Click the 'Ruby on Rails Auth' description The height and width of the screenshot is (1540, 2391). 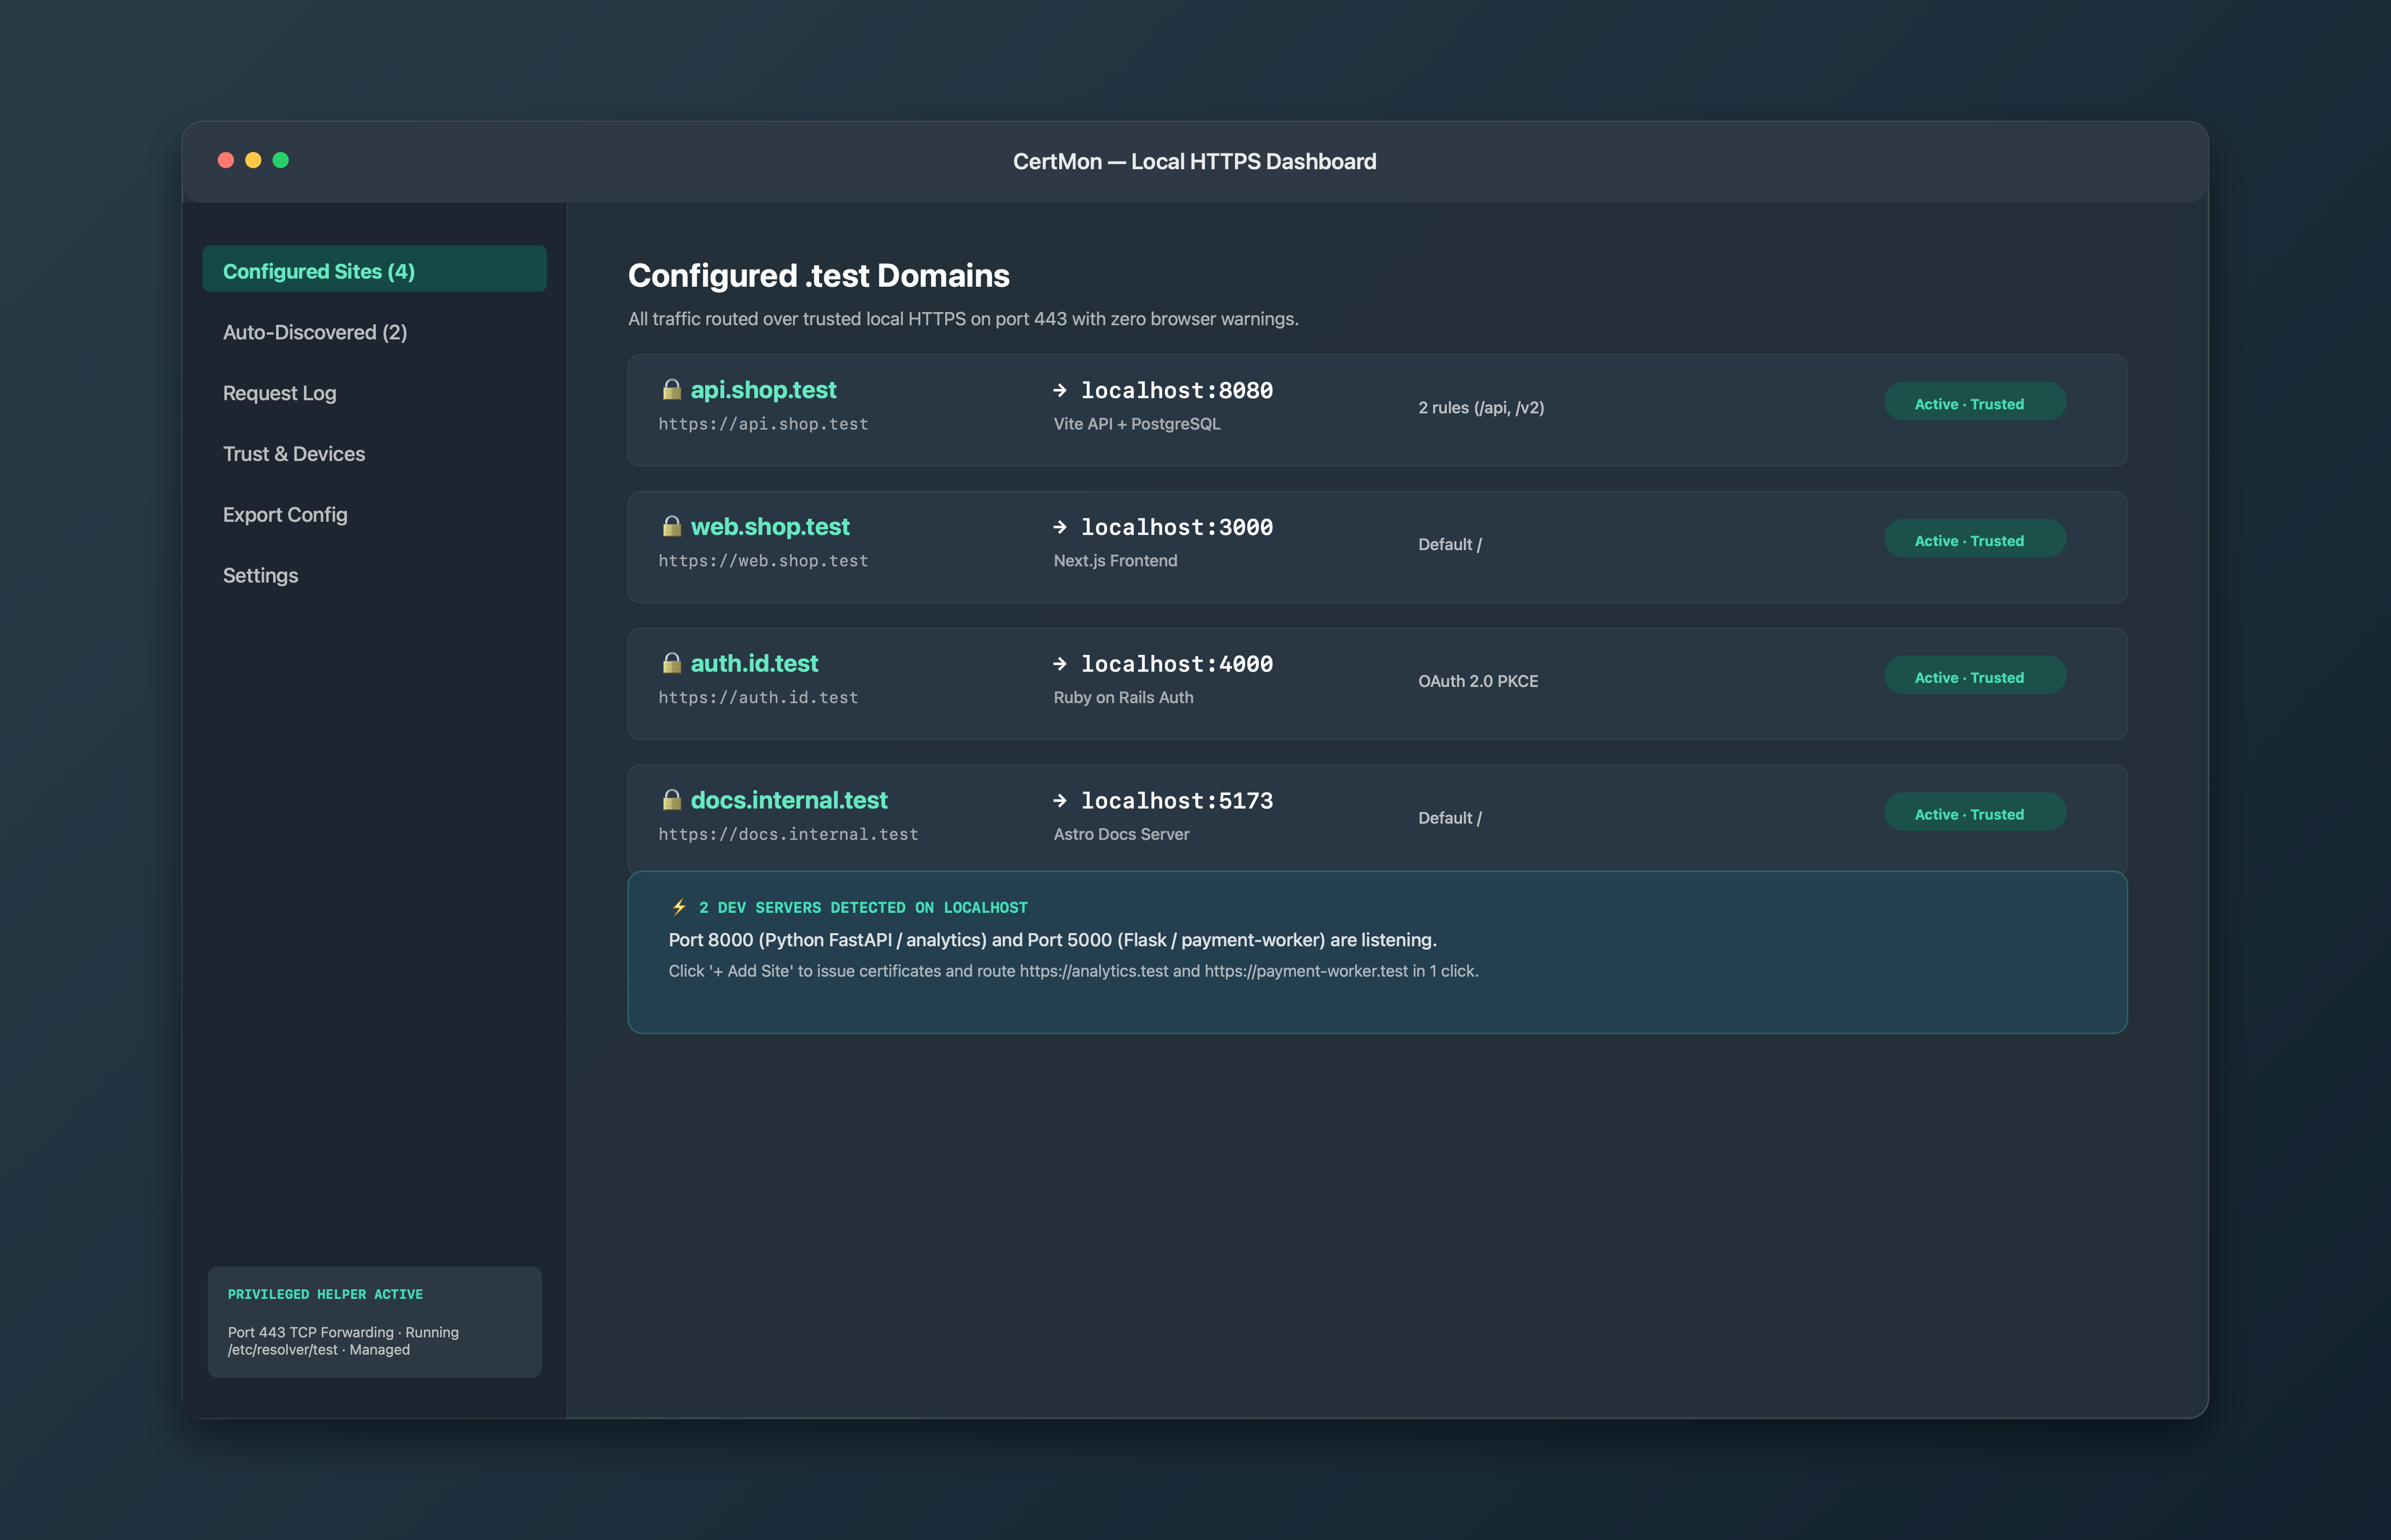point(1123,698)
